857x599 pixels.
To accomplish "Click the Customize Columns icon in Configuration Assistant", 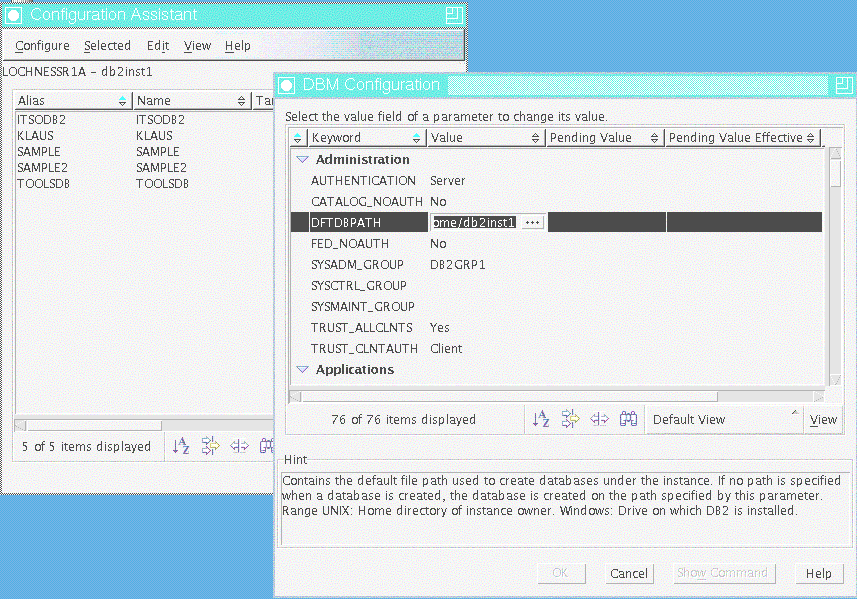I will click(x=239, y=447).
